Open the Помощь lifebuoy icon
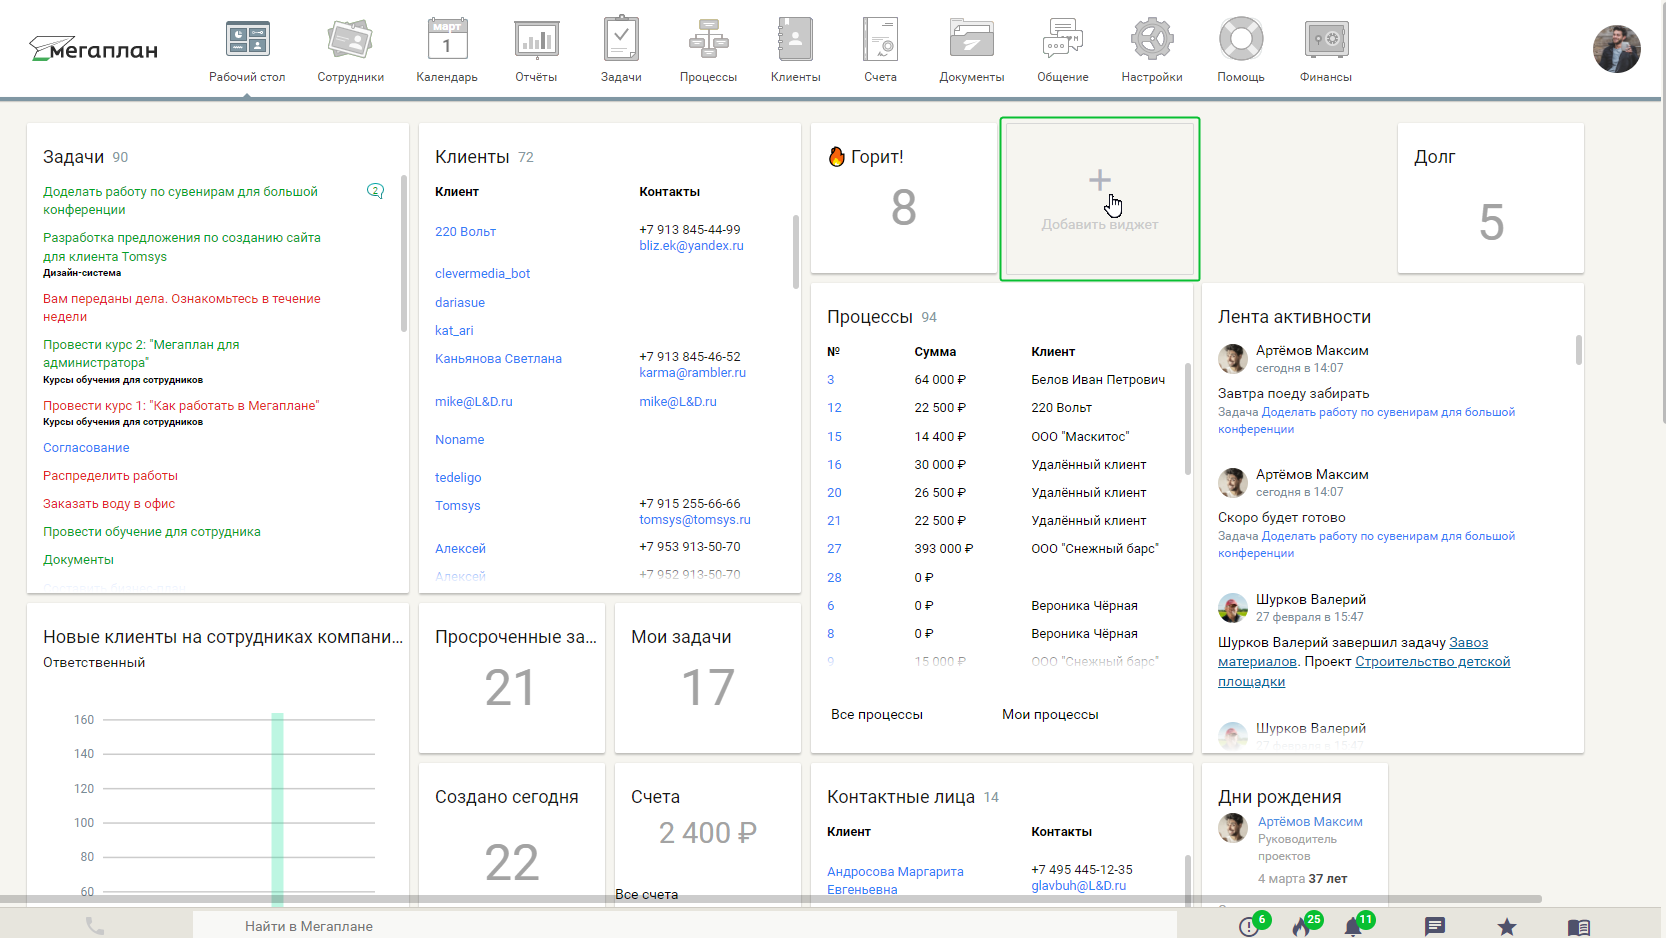This screenshot has height=938, width=1666. [x=1241, y=41]
